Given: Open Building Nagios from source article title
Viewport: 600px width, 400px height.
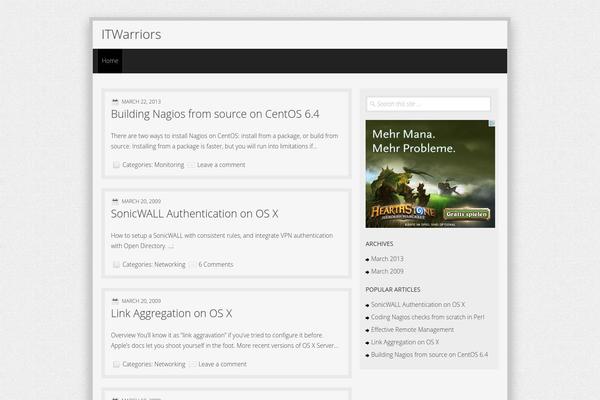Looking at the screenshot, I should 215,114.
